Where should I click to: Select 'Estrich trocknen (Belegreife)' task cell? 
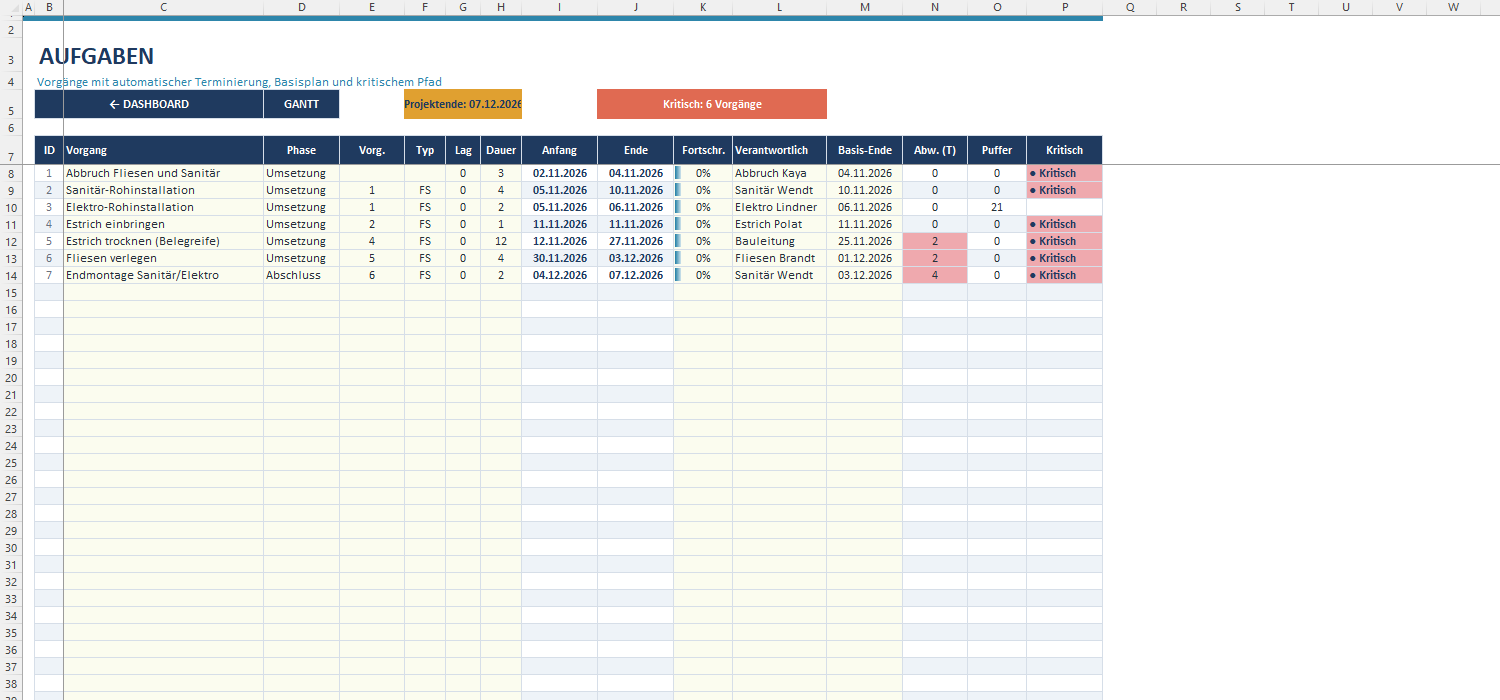point(163,241)
